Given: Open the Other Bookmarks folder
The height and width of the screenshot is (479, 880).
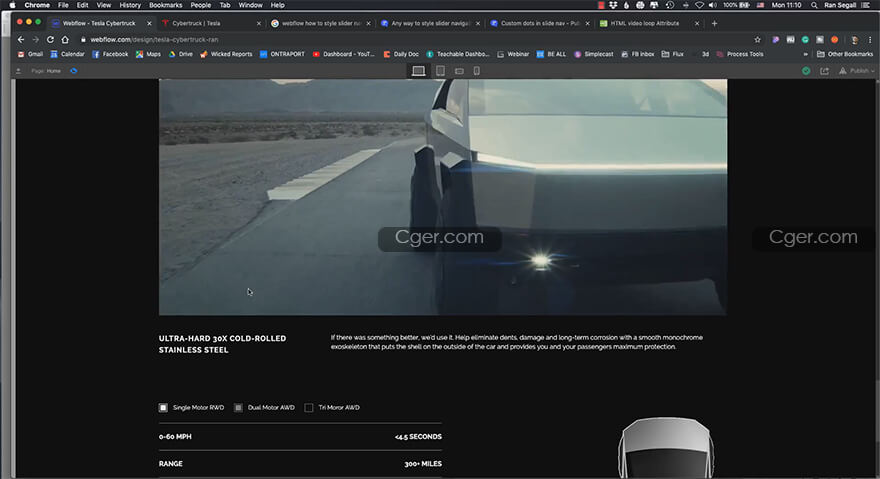Looking at the screenshot, I should 845,54.
